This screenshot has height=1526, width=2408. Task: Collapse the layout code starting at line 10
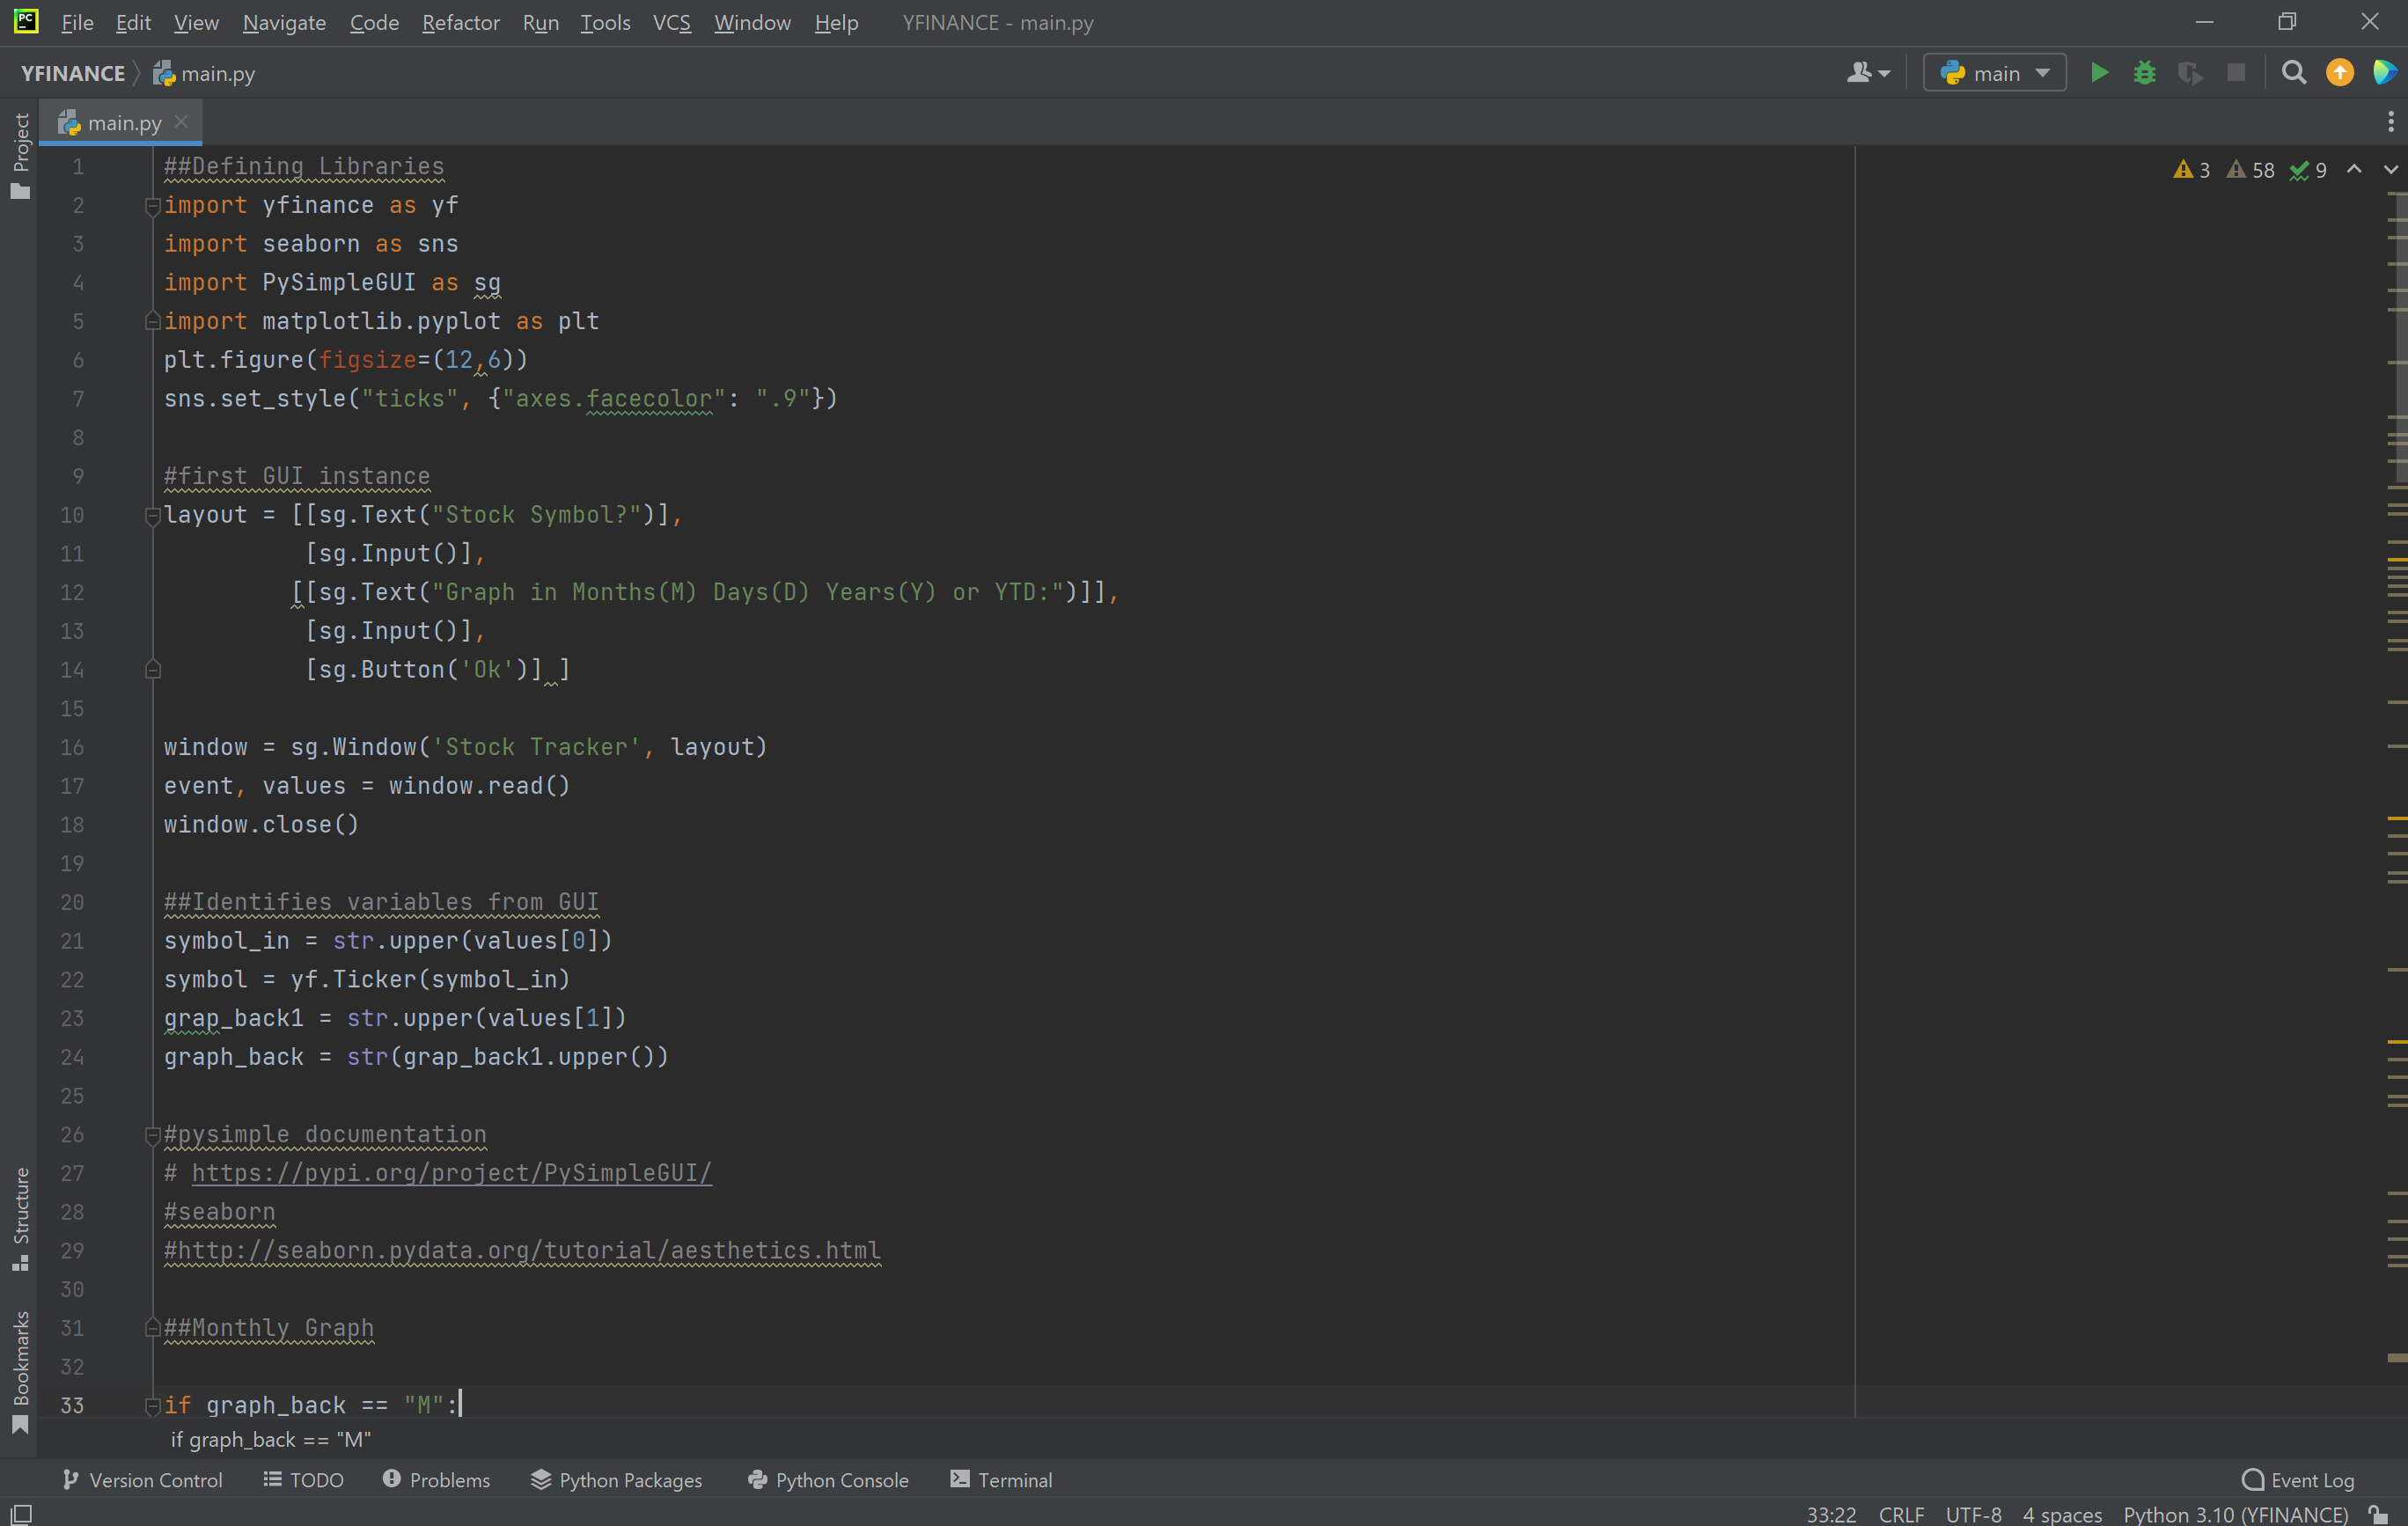click(x=152, y=516)
